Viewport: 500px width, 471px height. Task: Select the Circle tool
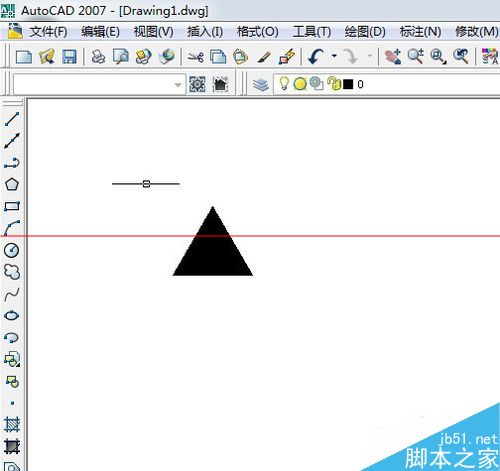[x=12, y=250]
